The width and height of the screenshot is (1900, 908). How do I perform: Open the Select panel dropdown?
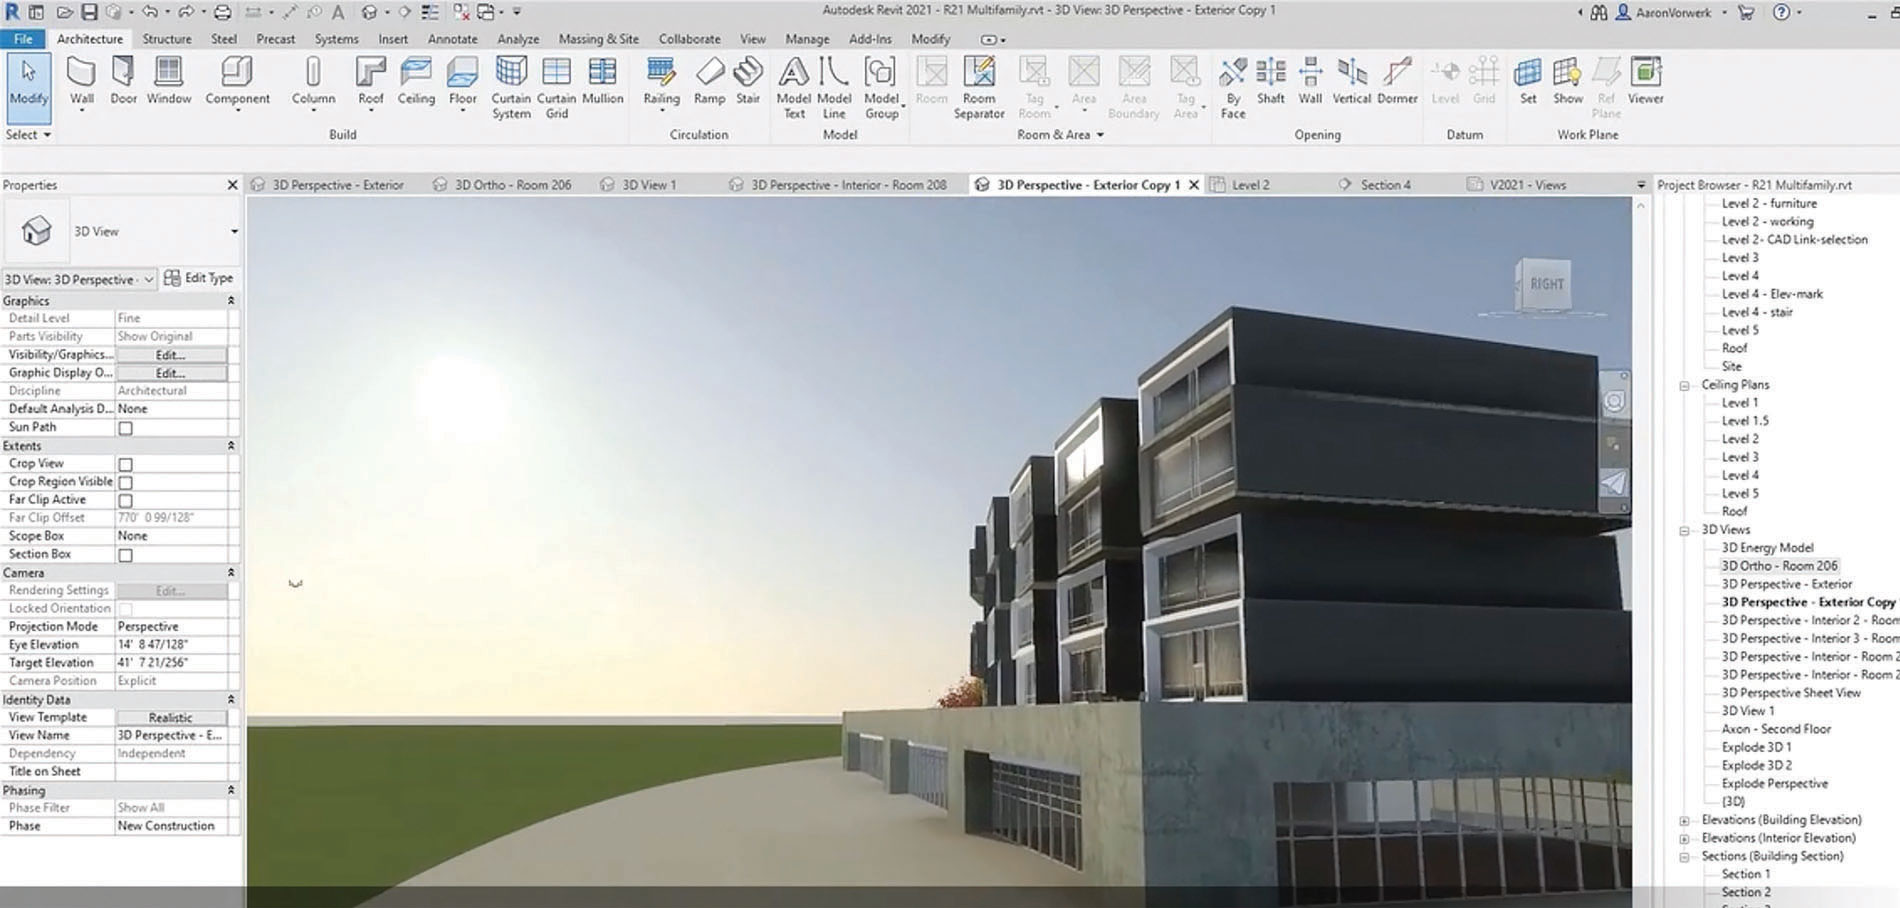click(x=28, y=135)
